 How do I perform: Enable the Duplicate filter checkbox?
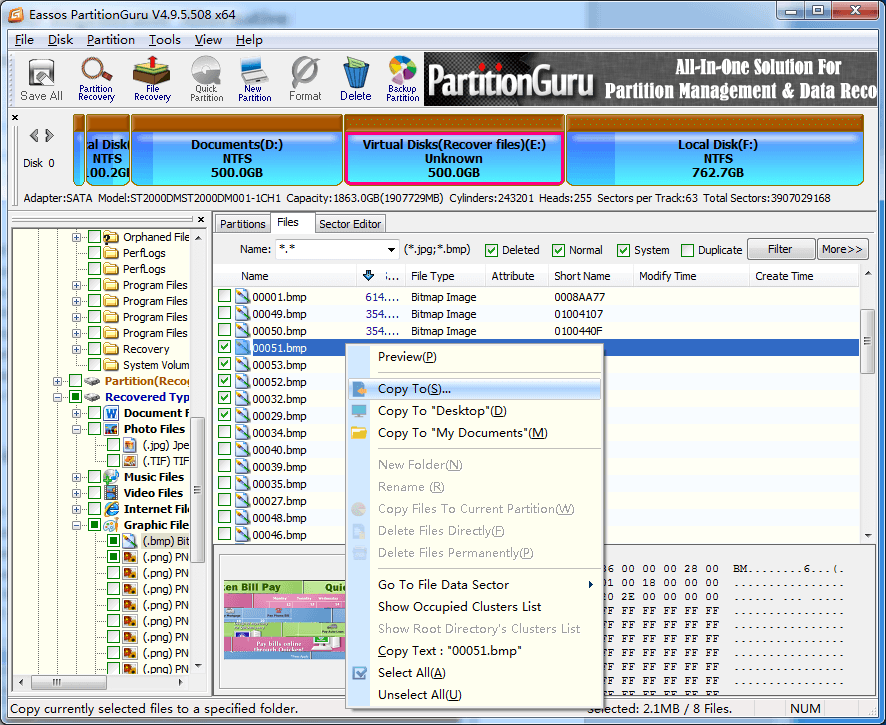click(687, 250)
